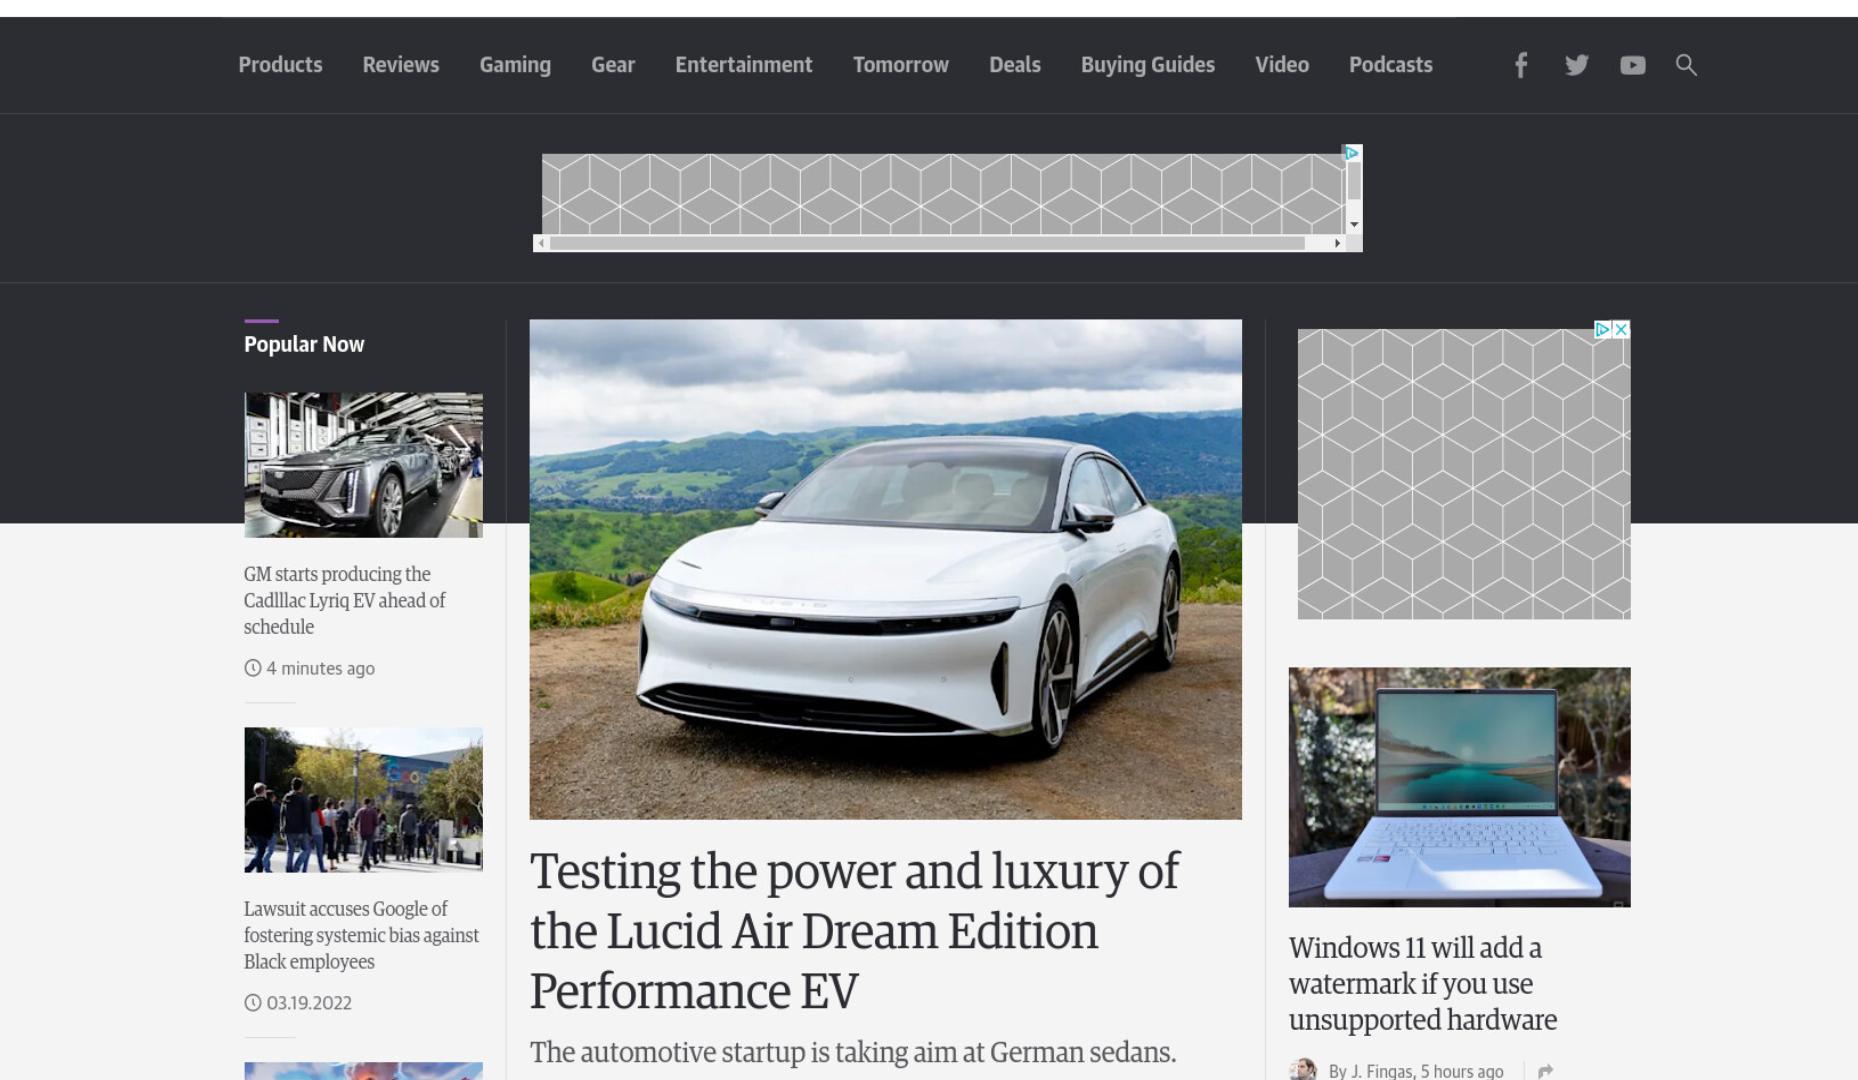Click the Cadillac Lyriq thumbnail image
This screenshot has height=1080, width=1858.
coord(363,465)
